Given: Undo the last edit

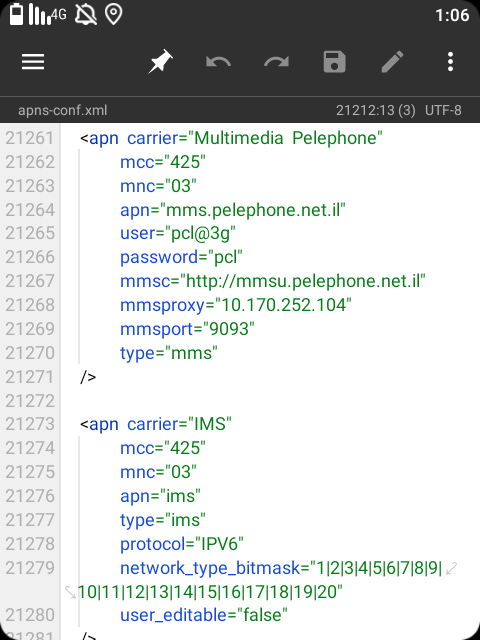Looking at the screenshot, I should pos(218,62).
